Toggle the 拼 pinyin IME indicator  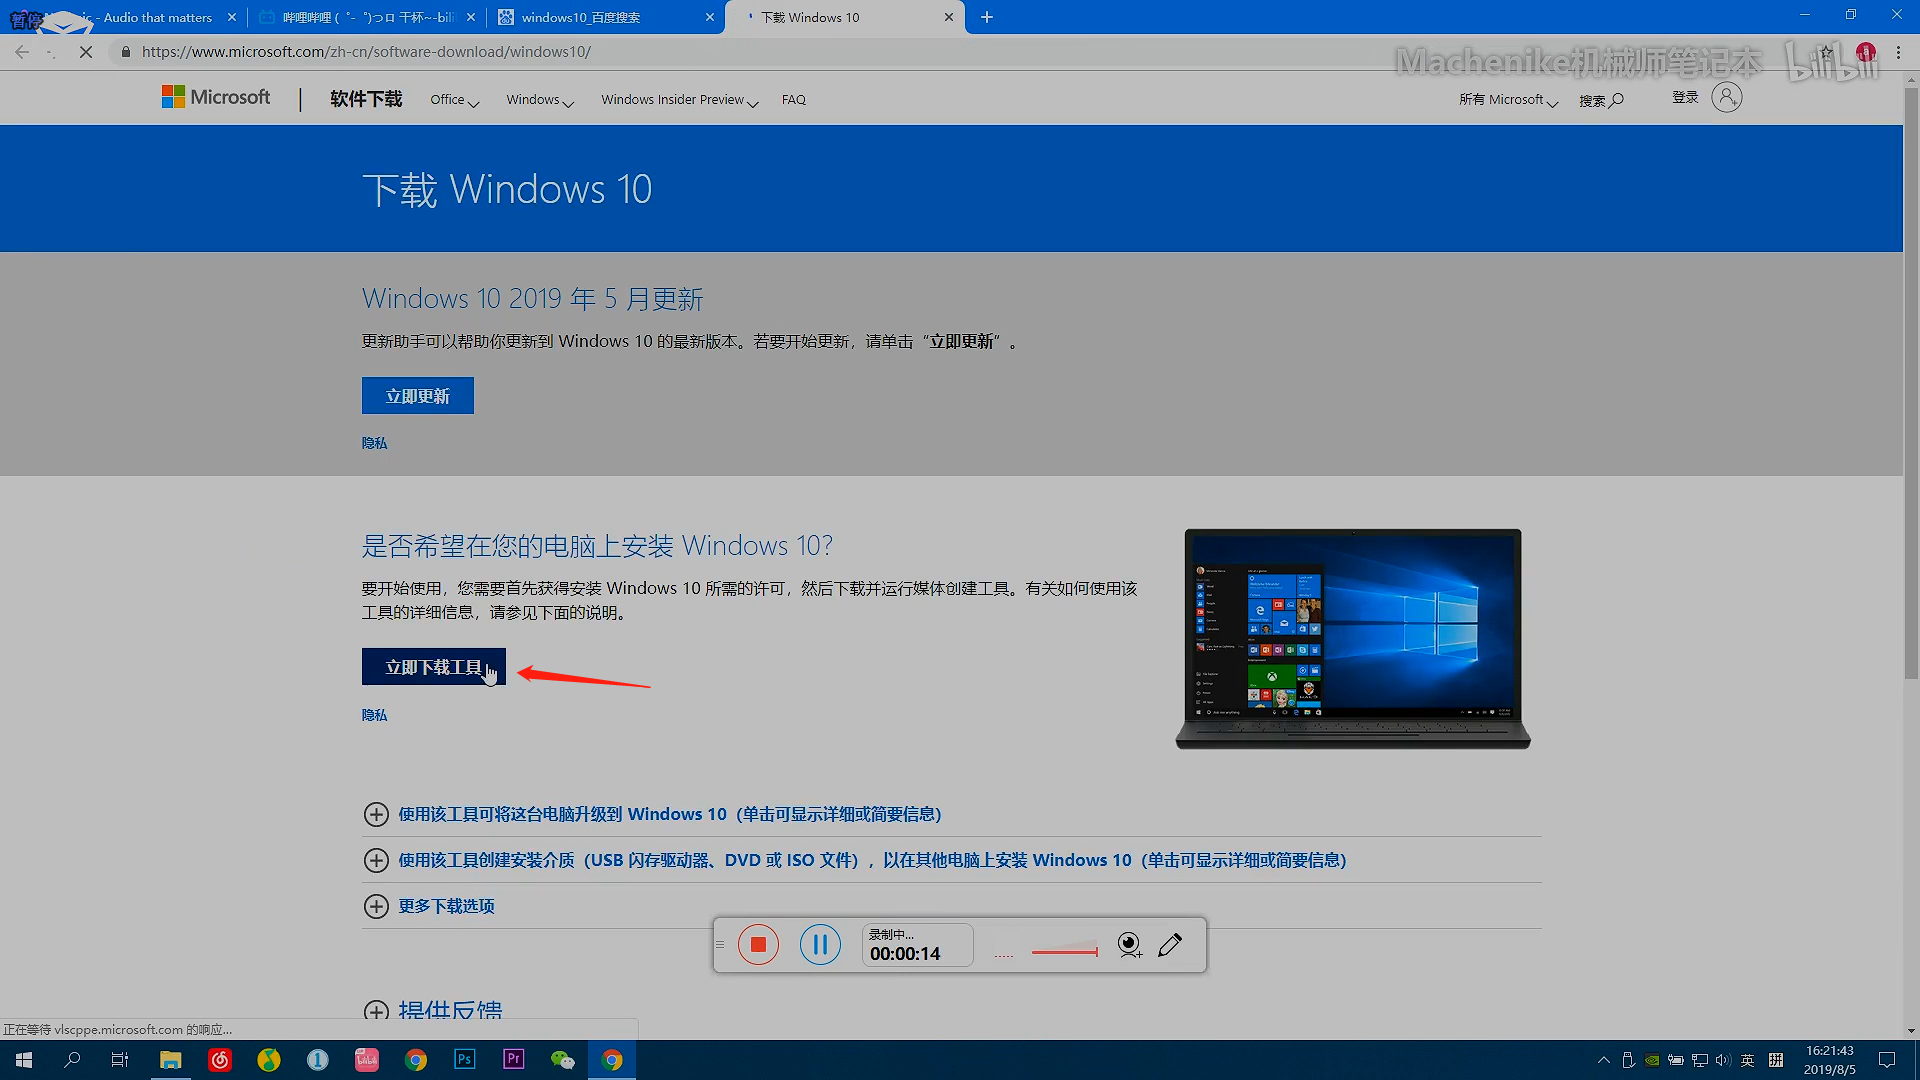[x=1776, y=1060]
